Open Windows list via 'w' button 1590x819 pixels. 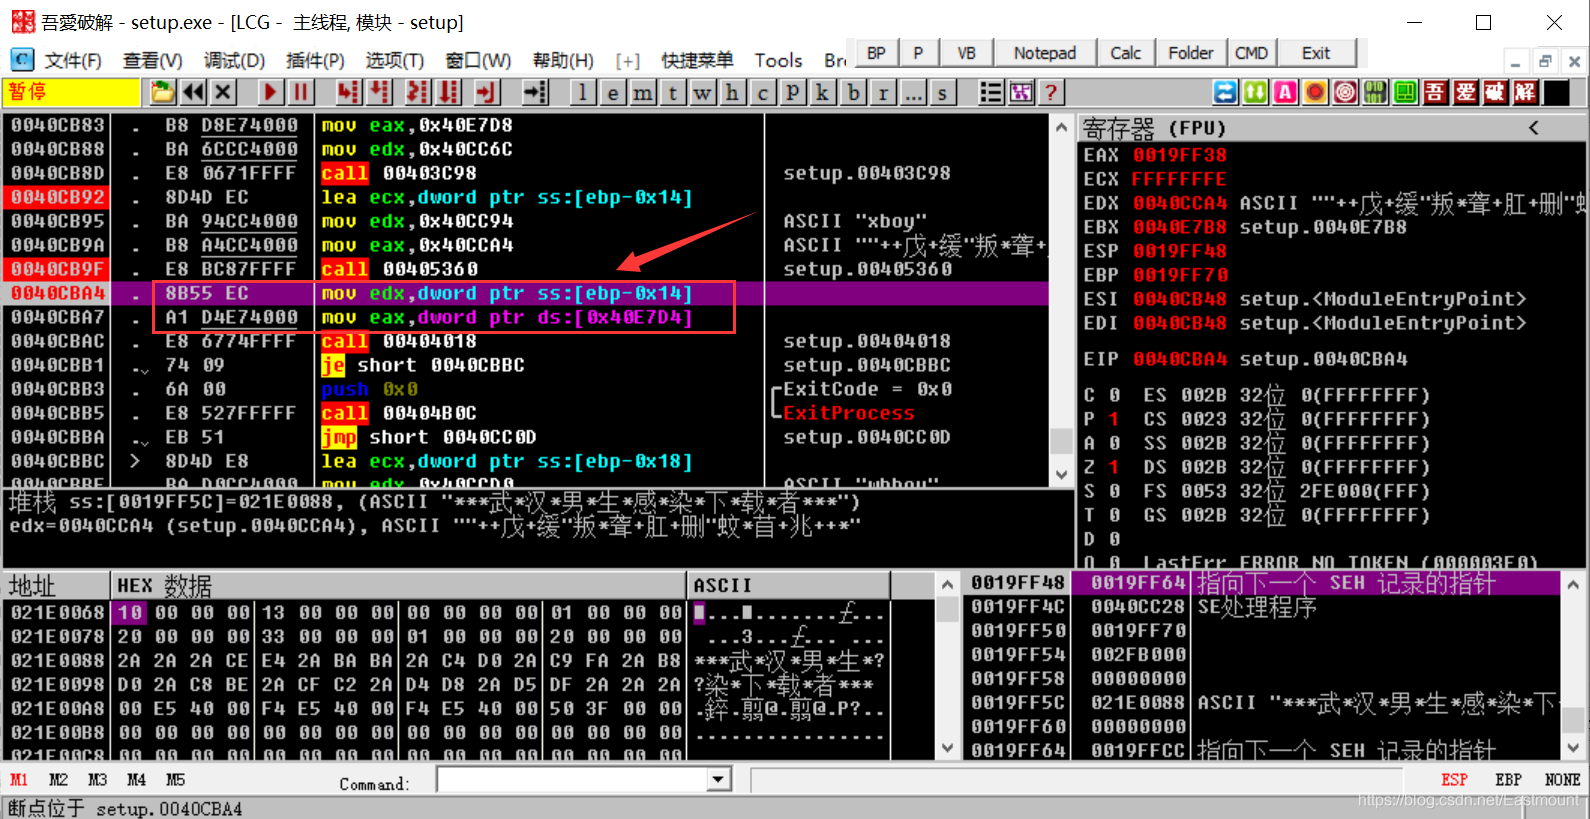click(703, 93)
